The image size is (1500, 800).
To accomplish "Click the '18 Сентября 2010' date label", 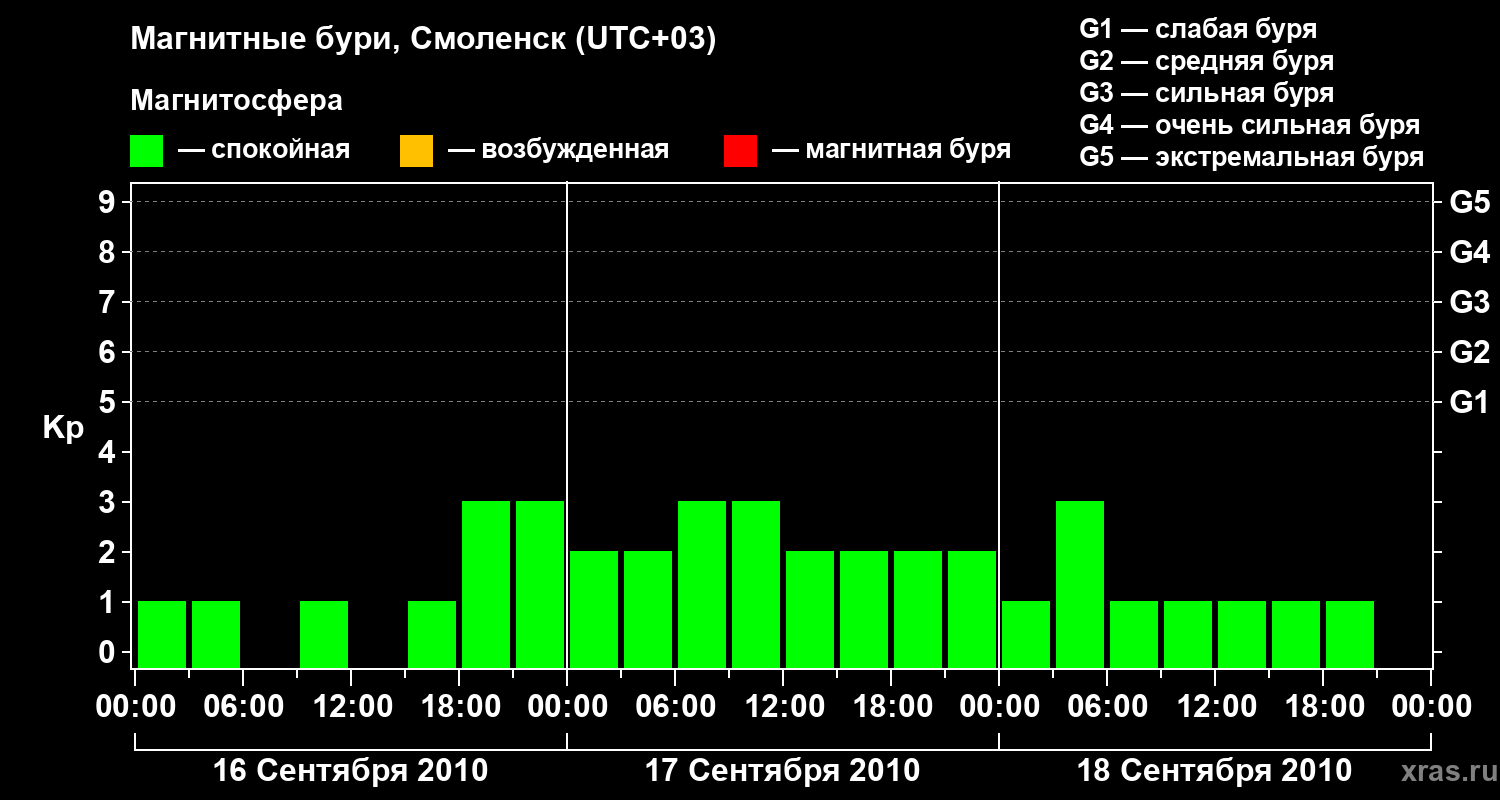I will (1215, 771).
